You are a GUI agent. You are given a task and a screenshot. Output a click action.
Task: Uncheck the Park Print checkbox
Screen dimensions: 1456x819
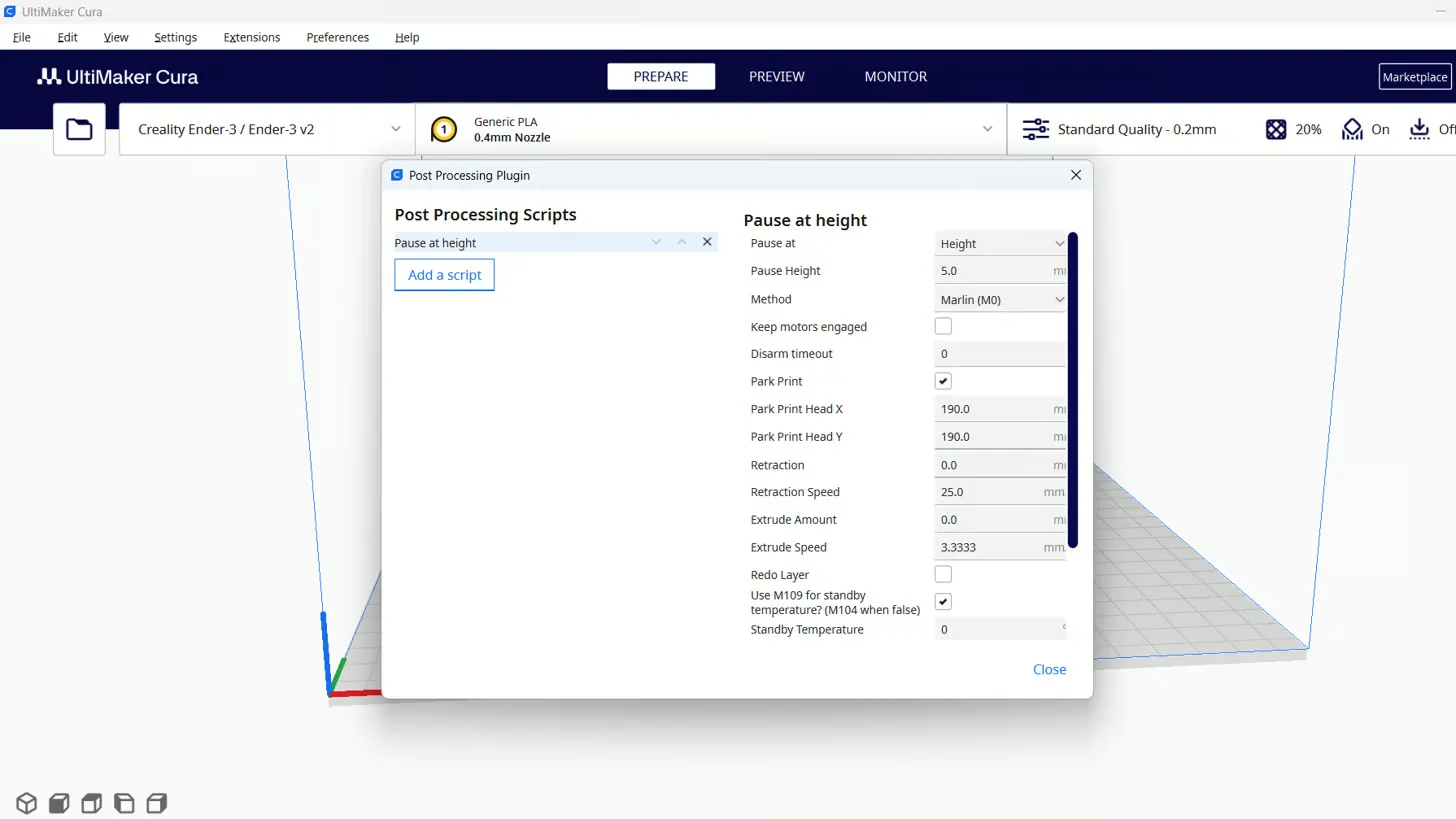point(943,381)
